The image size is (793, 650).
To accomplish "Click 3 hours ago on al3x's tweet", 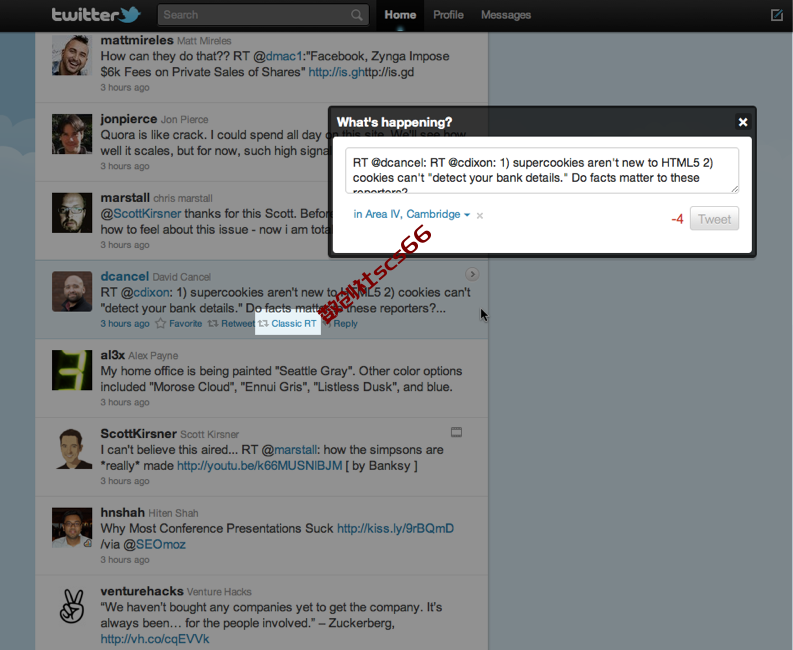I will 125,403.
